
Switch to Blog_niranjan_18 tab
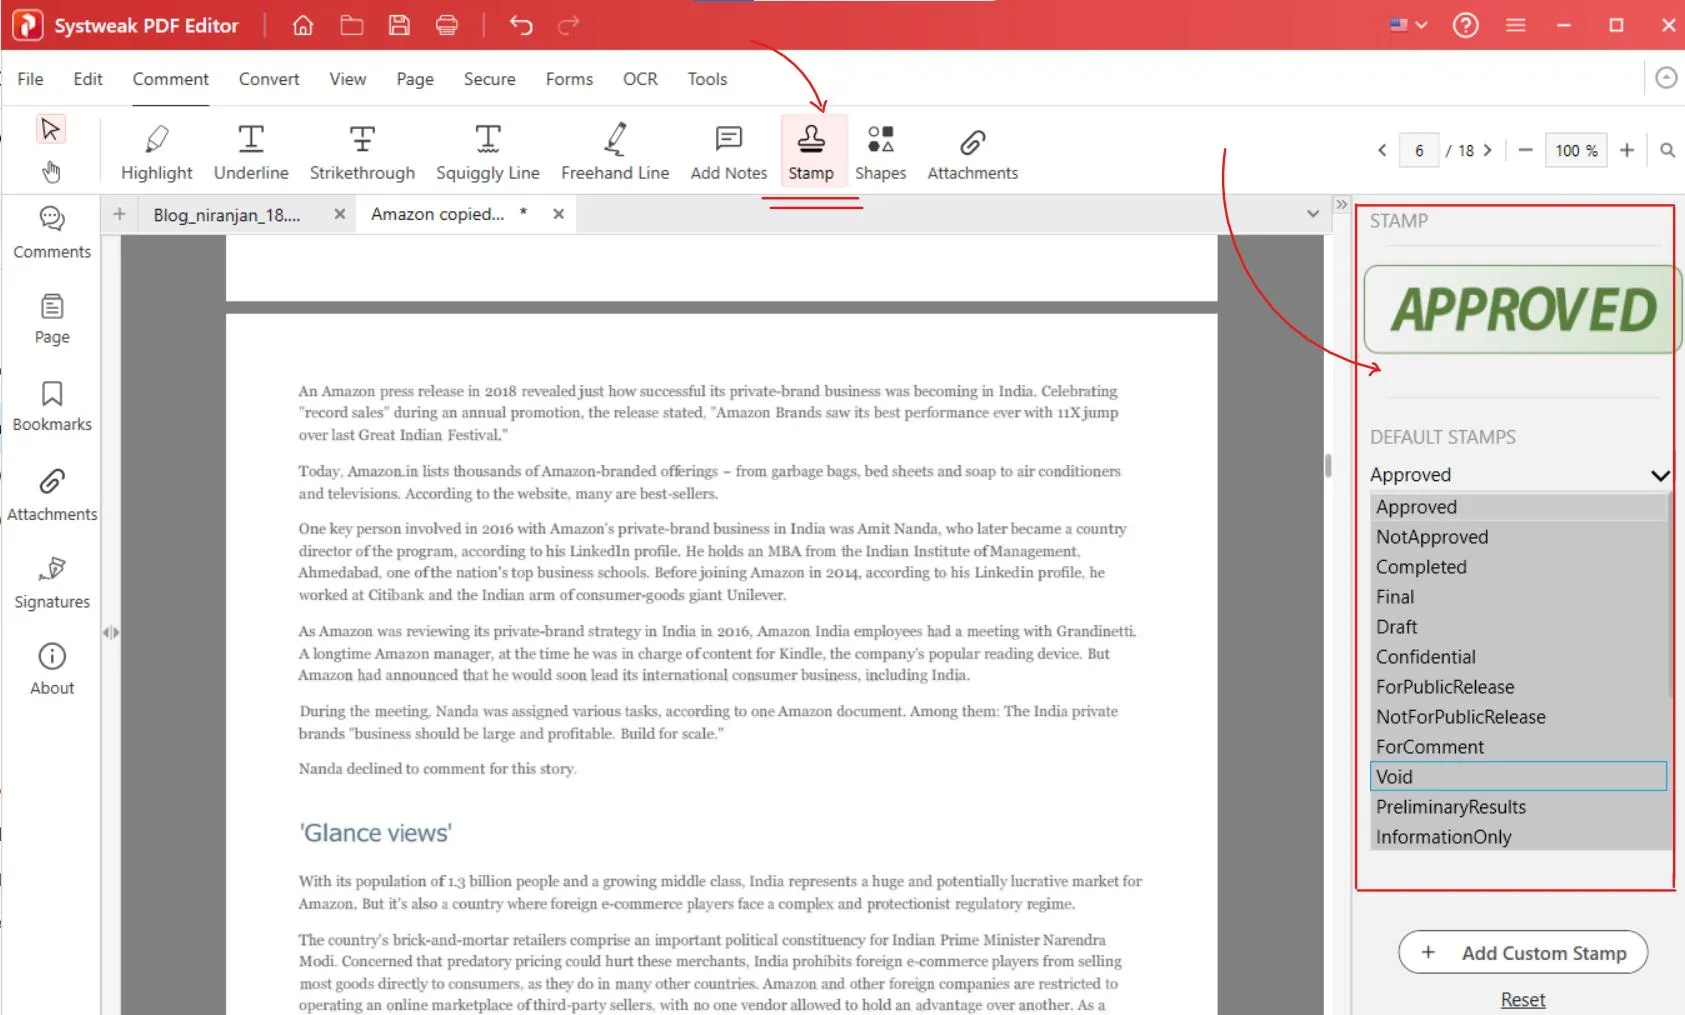pyautogui.click(x=227, y=215)
